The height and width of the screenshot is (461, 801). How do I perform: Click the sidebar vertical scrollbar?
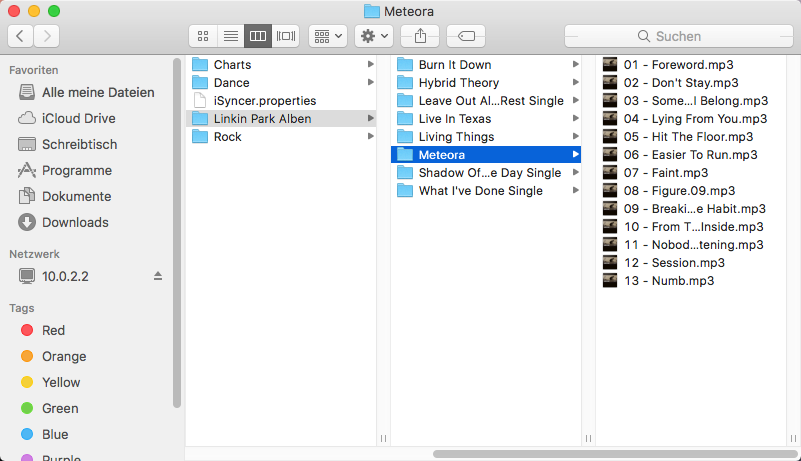point(177,233)
